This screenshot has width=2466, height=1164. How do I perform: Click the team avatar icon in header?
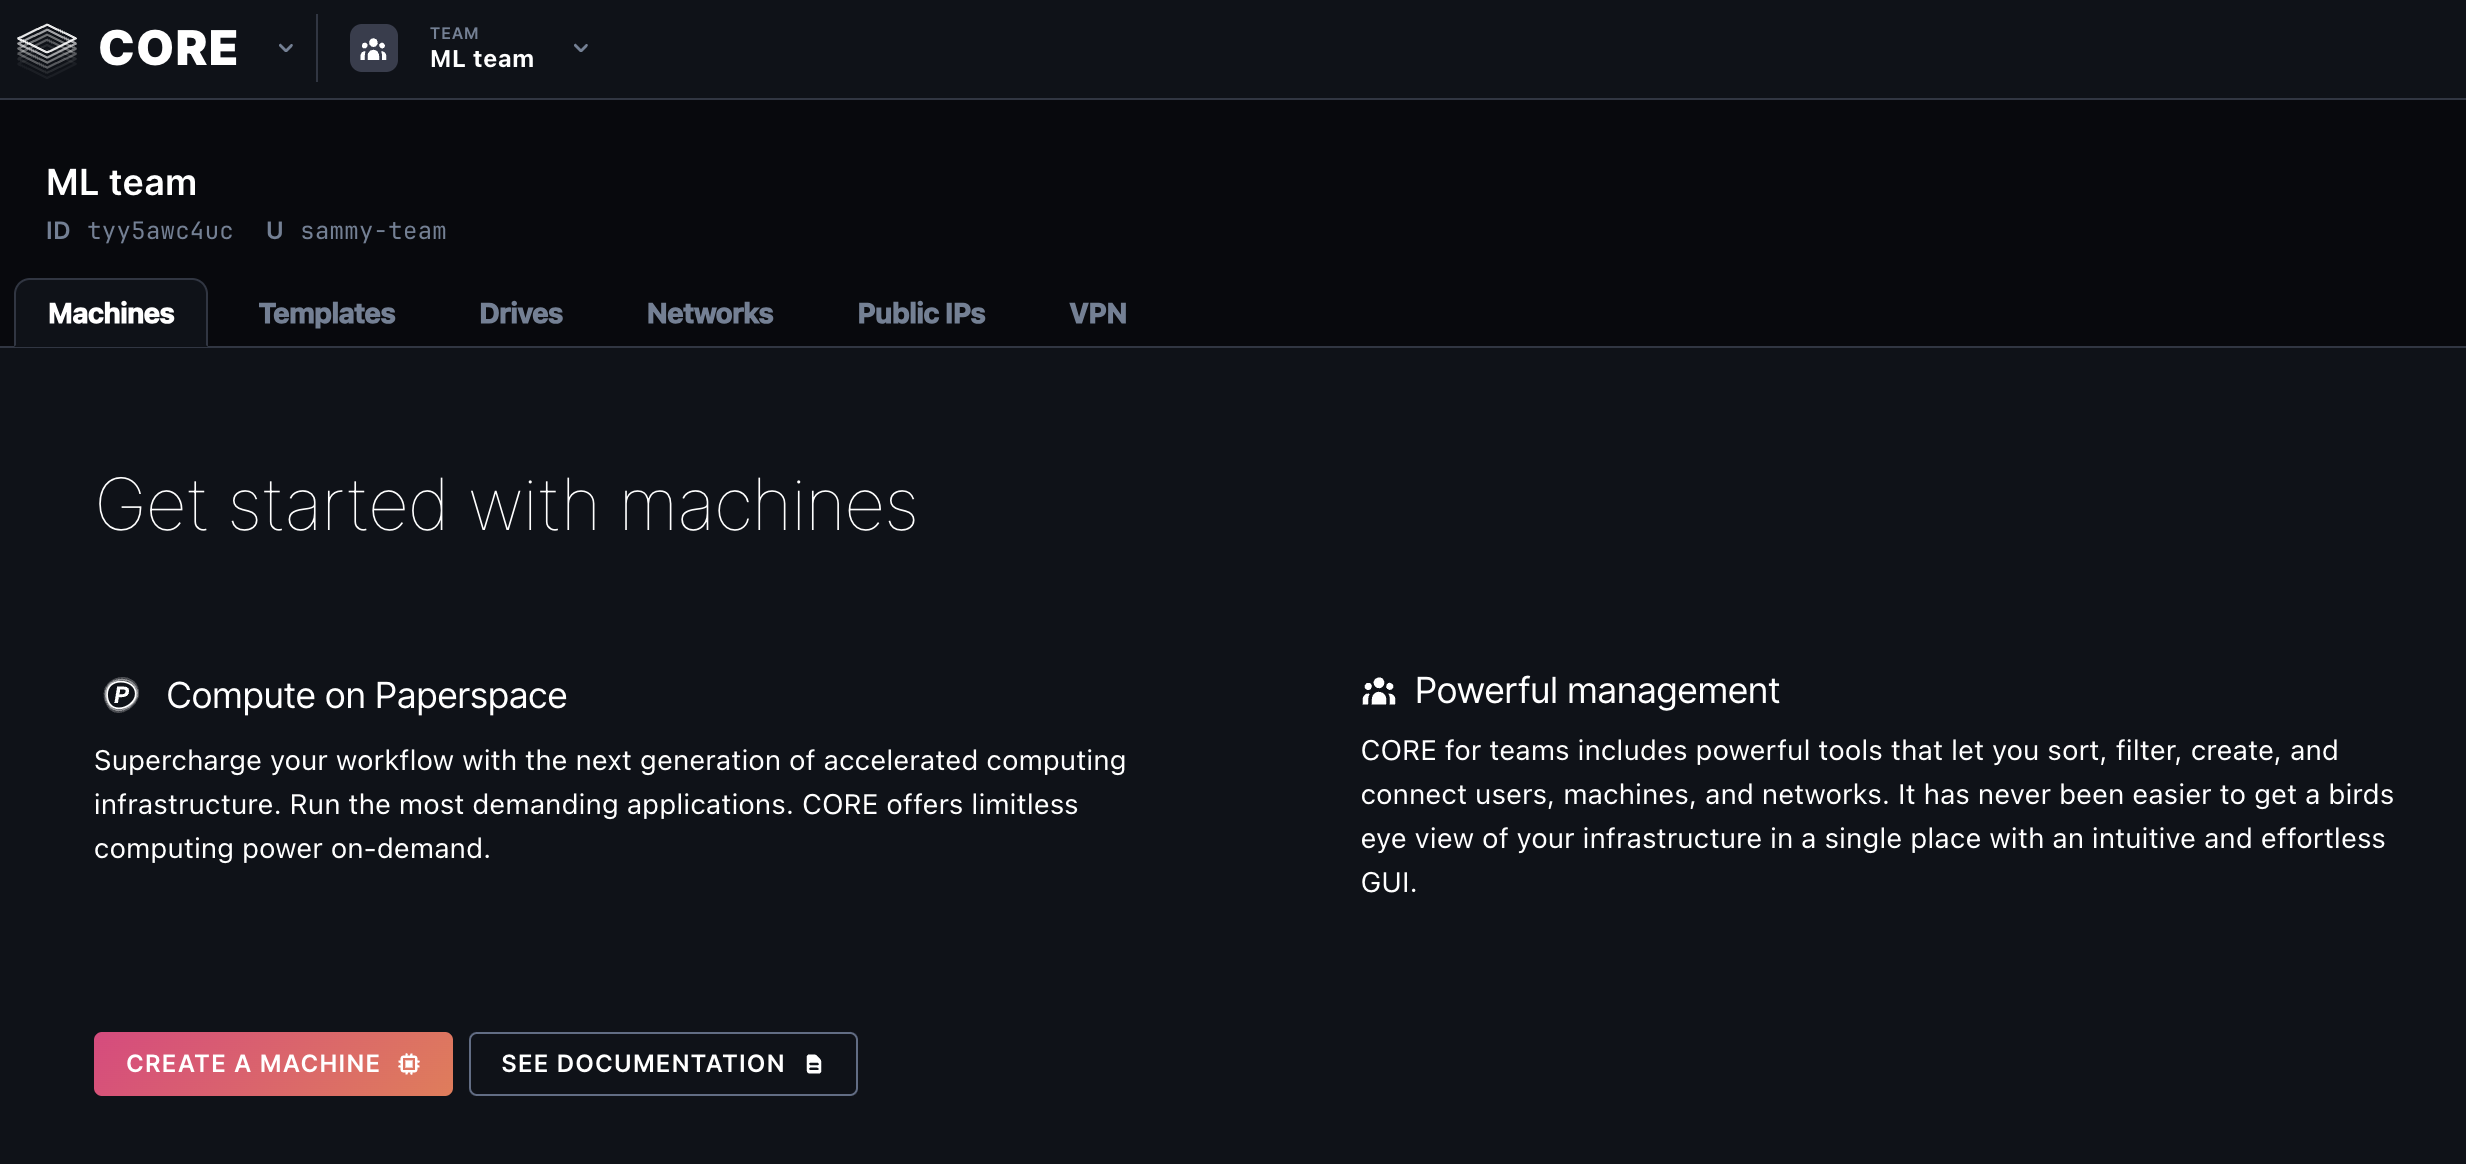(374, 48)
